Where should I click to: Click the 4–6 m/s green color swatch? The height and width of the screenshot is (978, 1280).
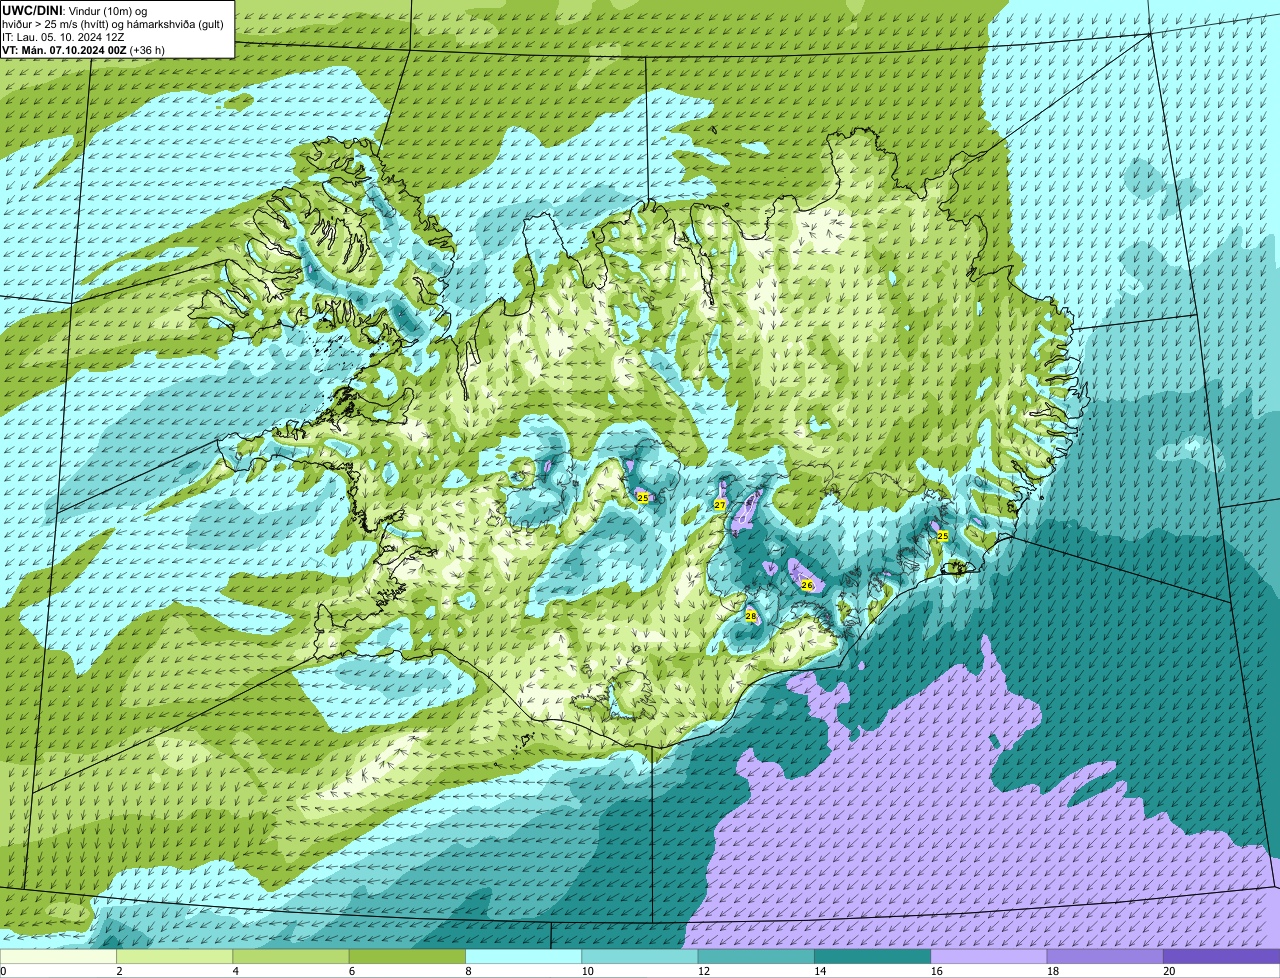coord(292,956)
